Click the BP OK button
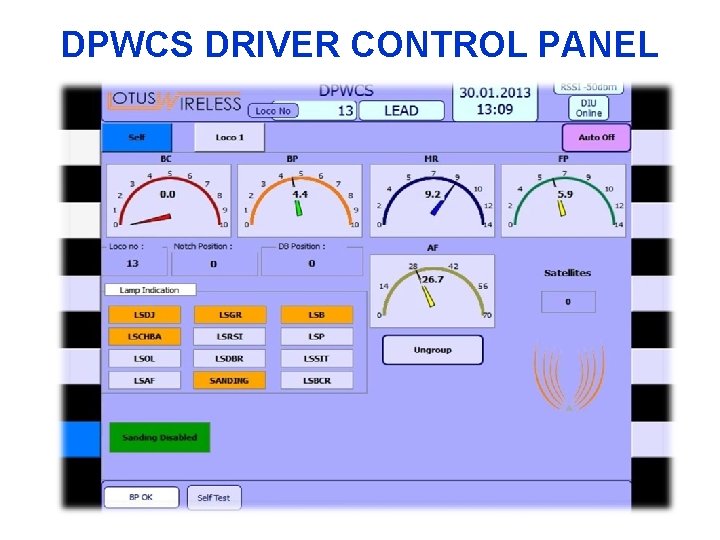 click(141, 497)
